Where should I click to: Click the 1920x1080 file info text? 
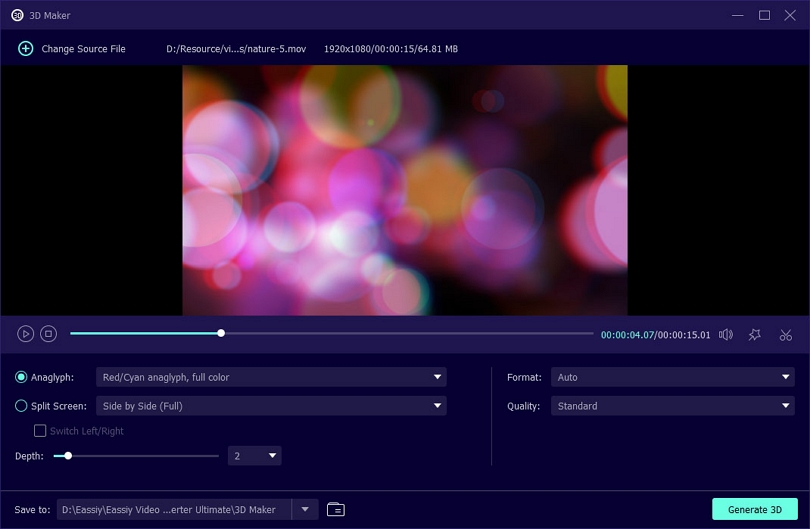[391, 49]
